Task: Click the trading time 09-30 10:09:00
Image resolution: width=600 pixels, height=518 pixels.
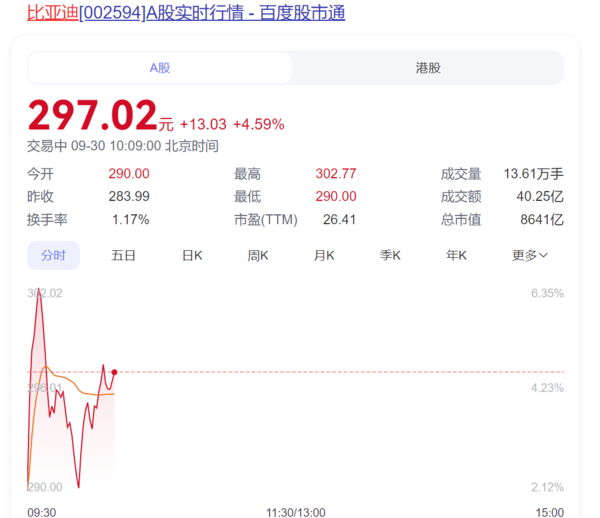Action: (116, 146)
